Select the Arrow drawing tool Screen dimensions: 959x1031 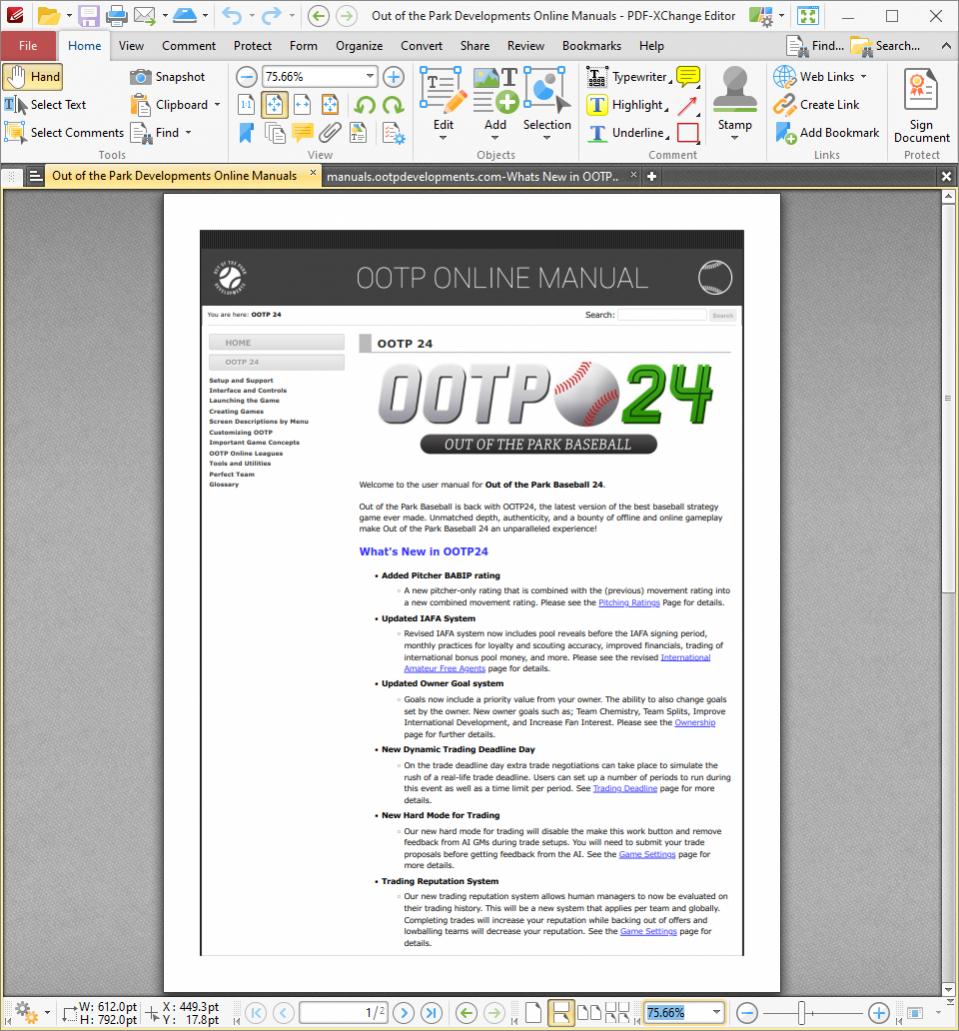[x=688, y=105]
